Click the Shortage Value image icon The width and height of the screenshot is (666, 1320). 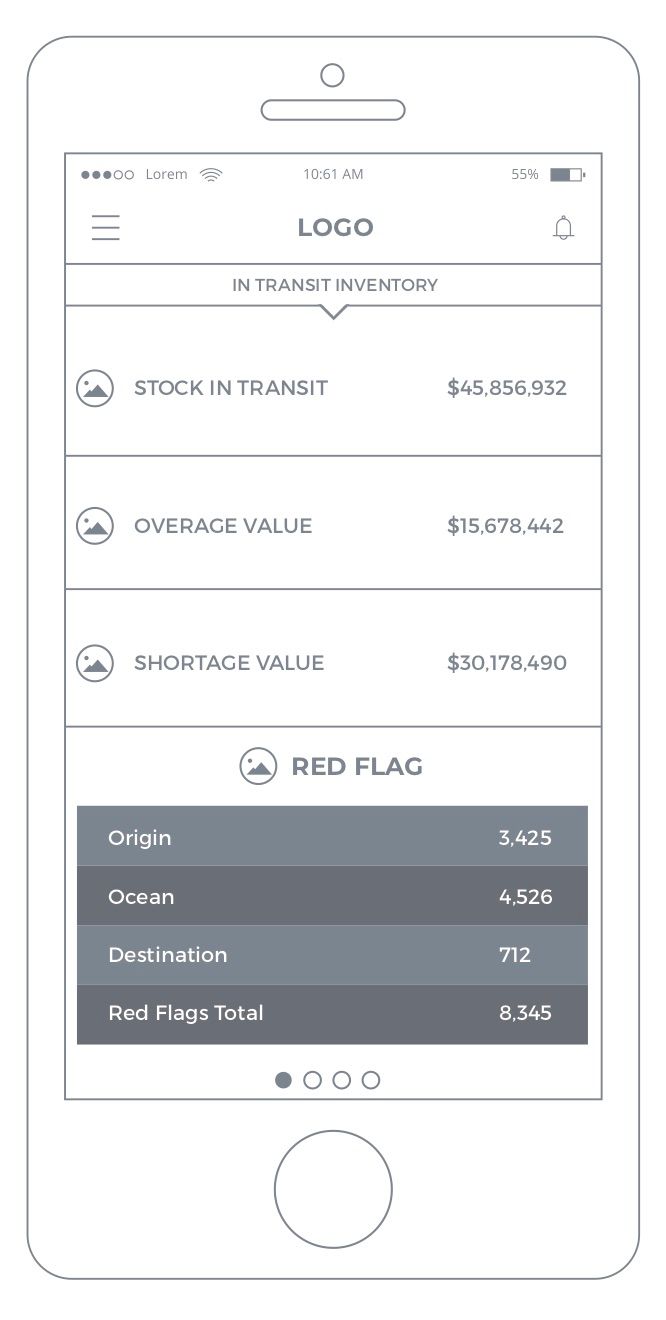coord(95,663)
